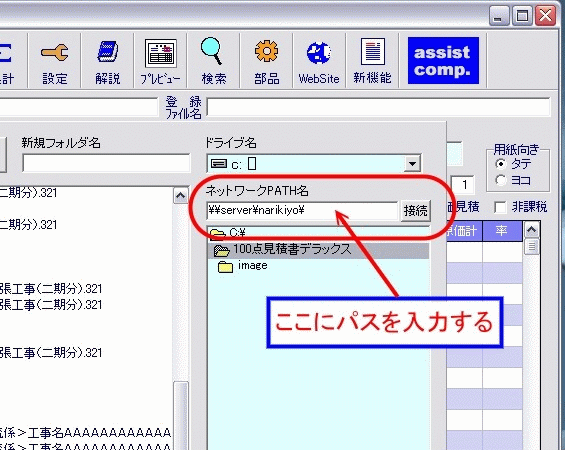Select the タテ paper orientation radio
The height and width of the screenshot is (450, 565).
pyautogui.click(x=501, y=164)
